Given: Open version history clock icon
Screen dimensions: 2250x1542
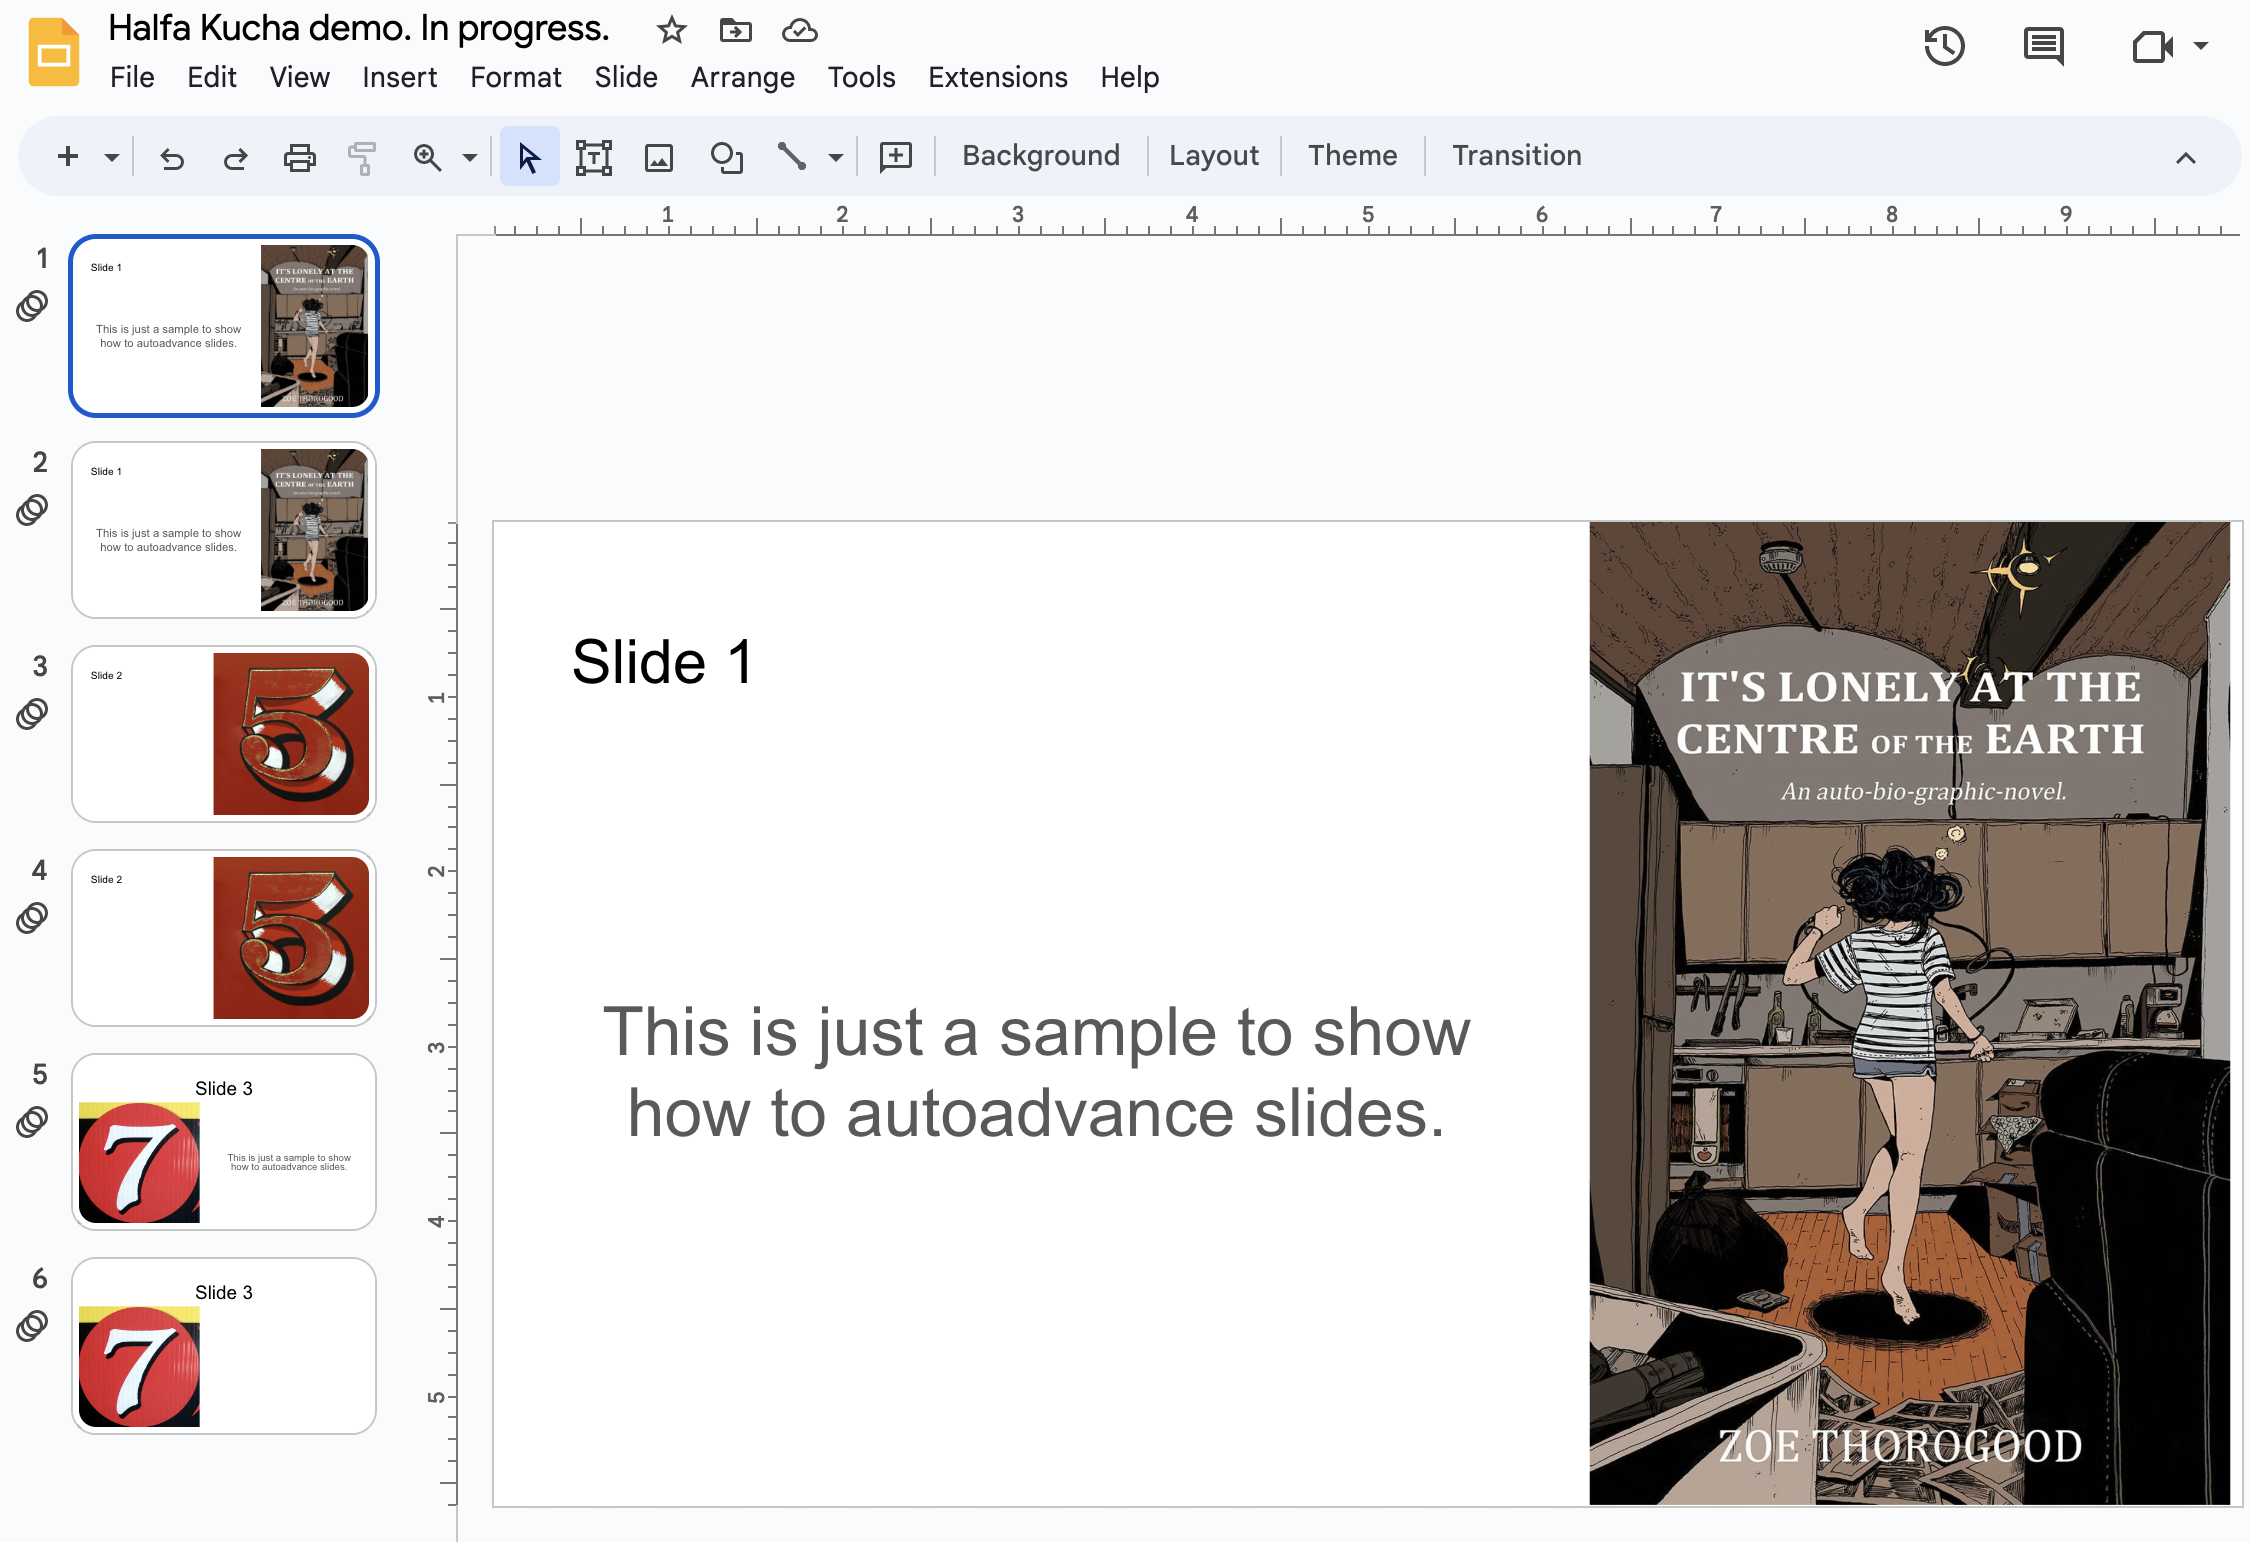Looking at the screenshot, I should point(1945,46).
